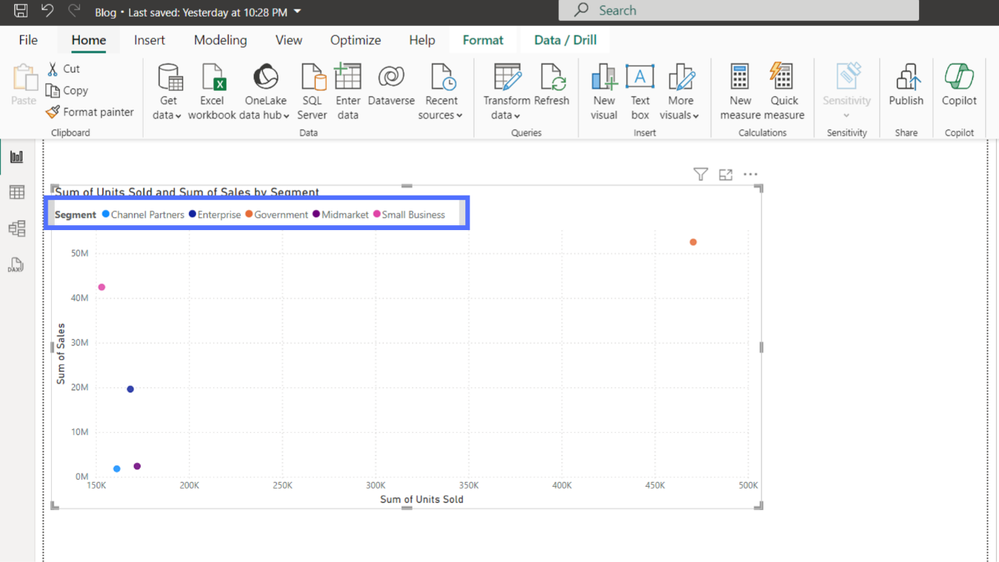This screenshot has width=999, height=562.
Task: Open the File menu
Action: point(28,40)
